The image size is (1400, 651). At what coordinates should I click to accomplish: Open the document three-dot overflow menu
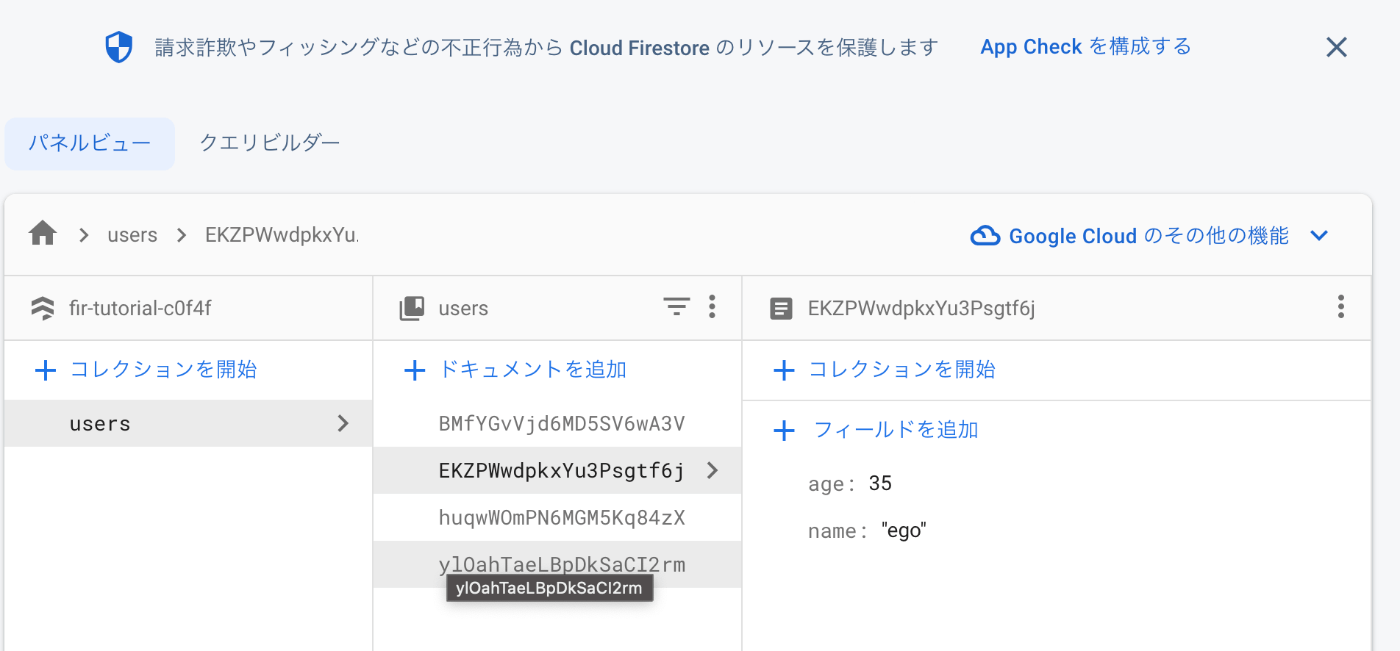point(1341,307)
